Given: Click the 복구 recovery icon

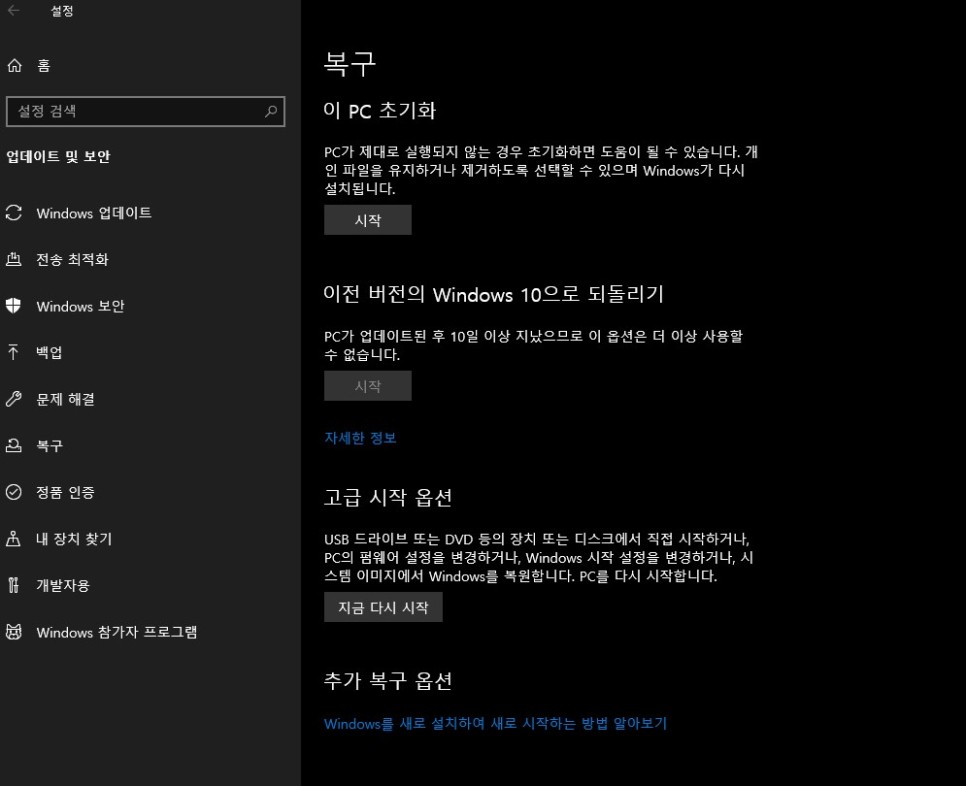Looking at the screenshot, I should [x=14, y=445].
